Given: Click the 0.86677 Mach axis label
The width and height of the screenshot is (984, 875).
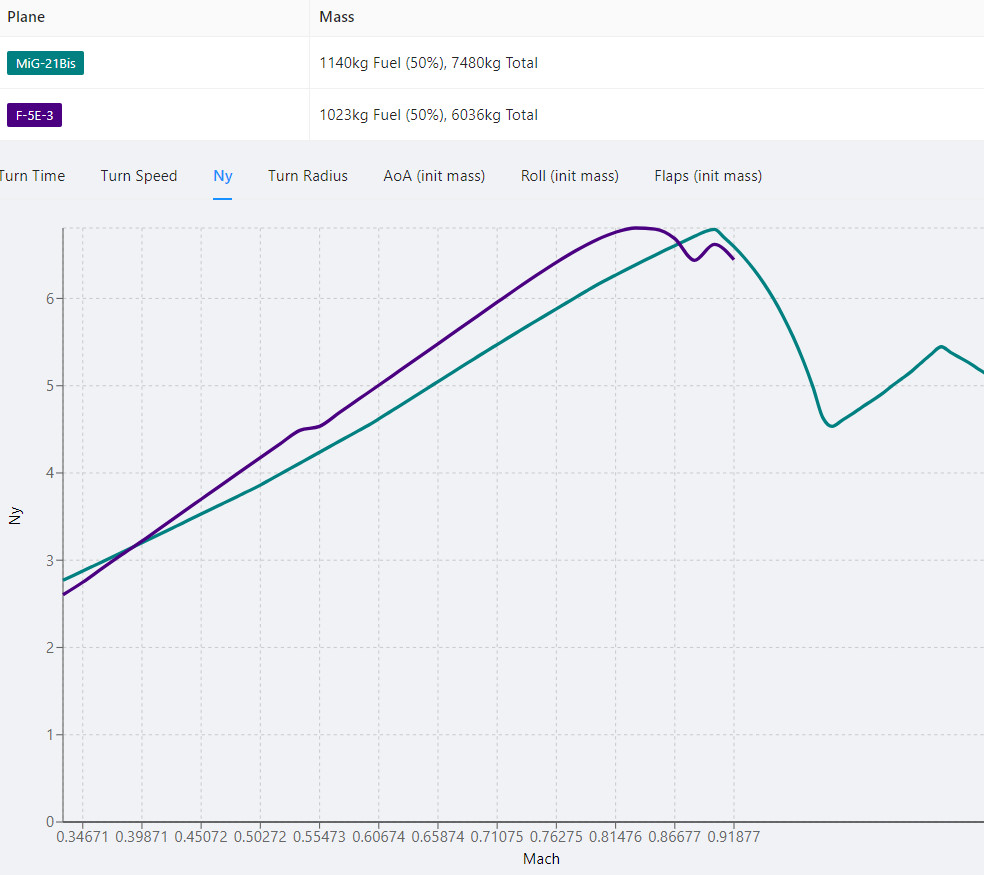Looking at the screenshot, I should [675, 837].
